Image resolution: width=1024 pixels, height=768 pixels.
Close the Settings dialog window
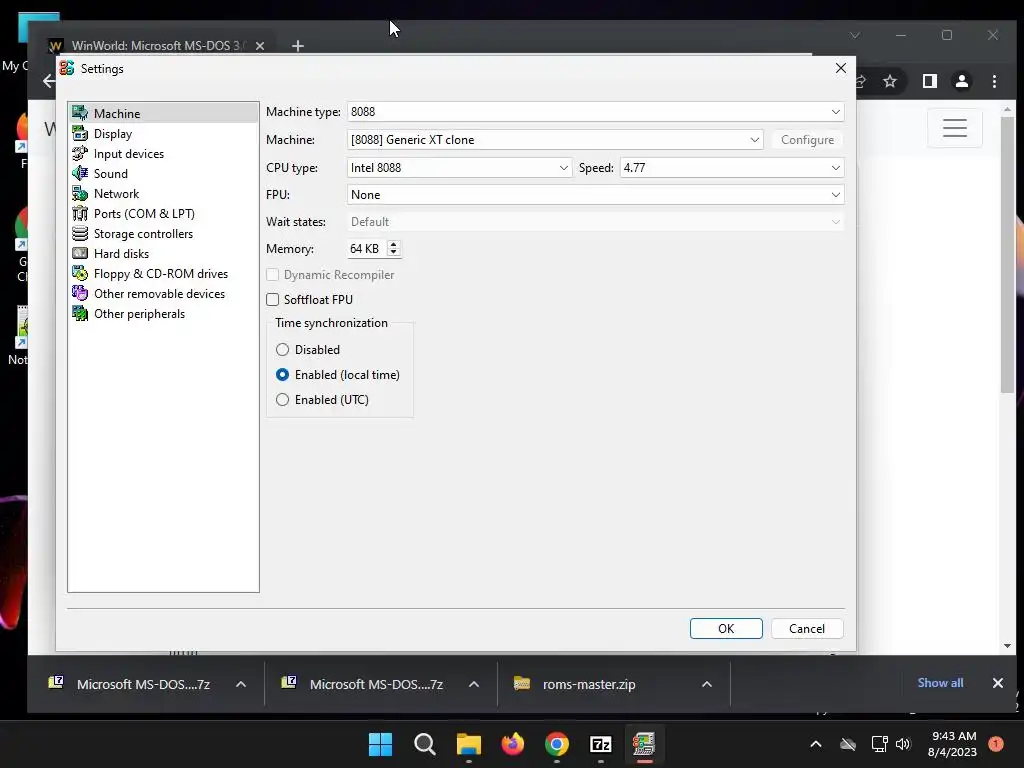(x=840, y=69)
